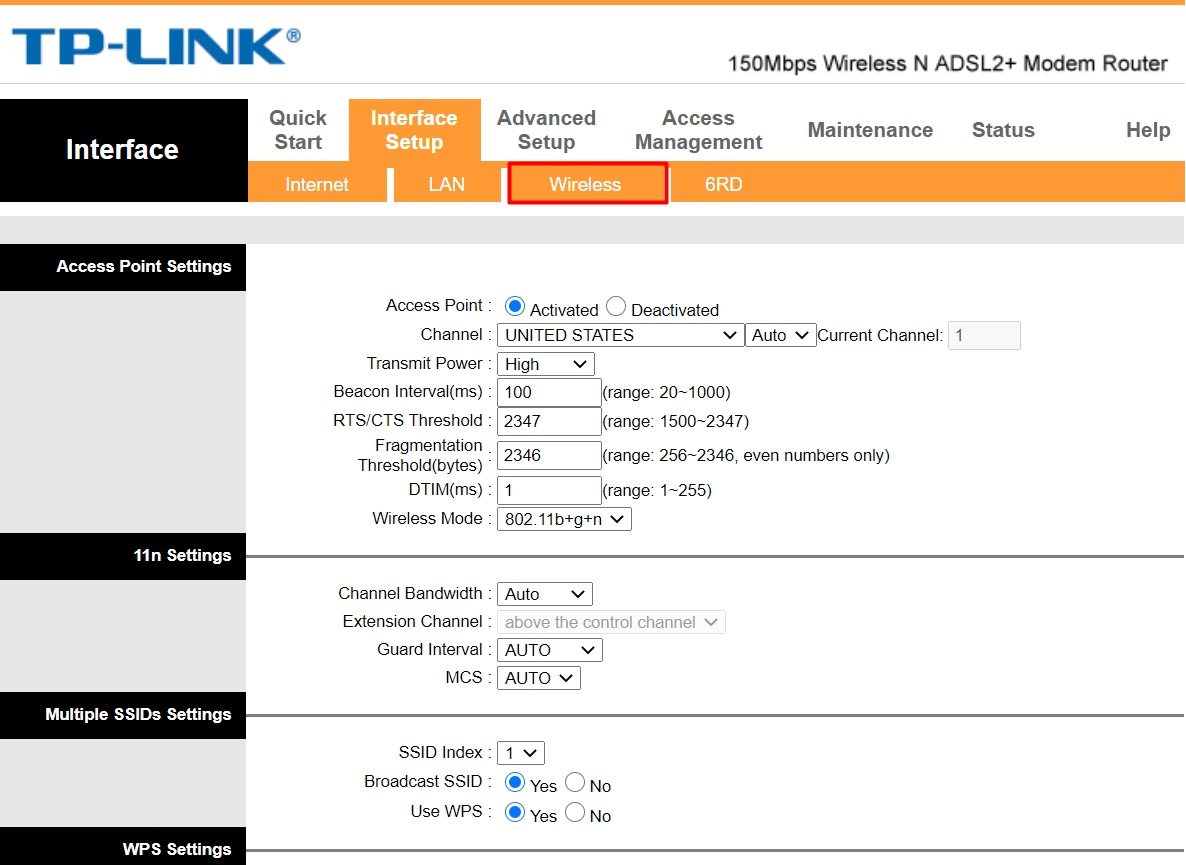Select Activated access point radio button
1186x865 pixels.
tap(515, 307)
